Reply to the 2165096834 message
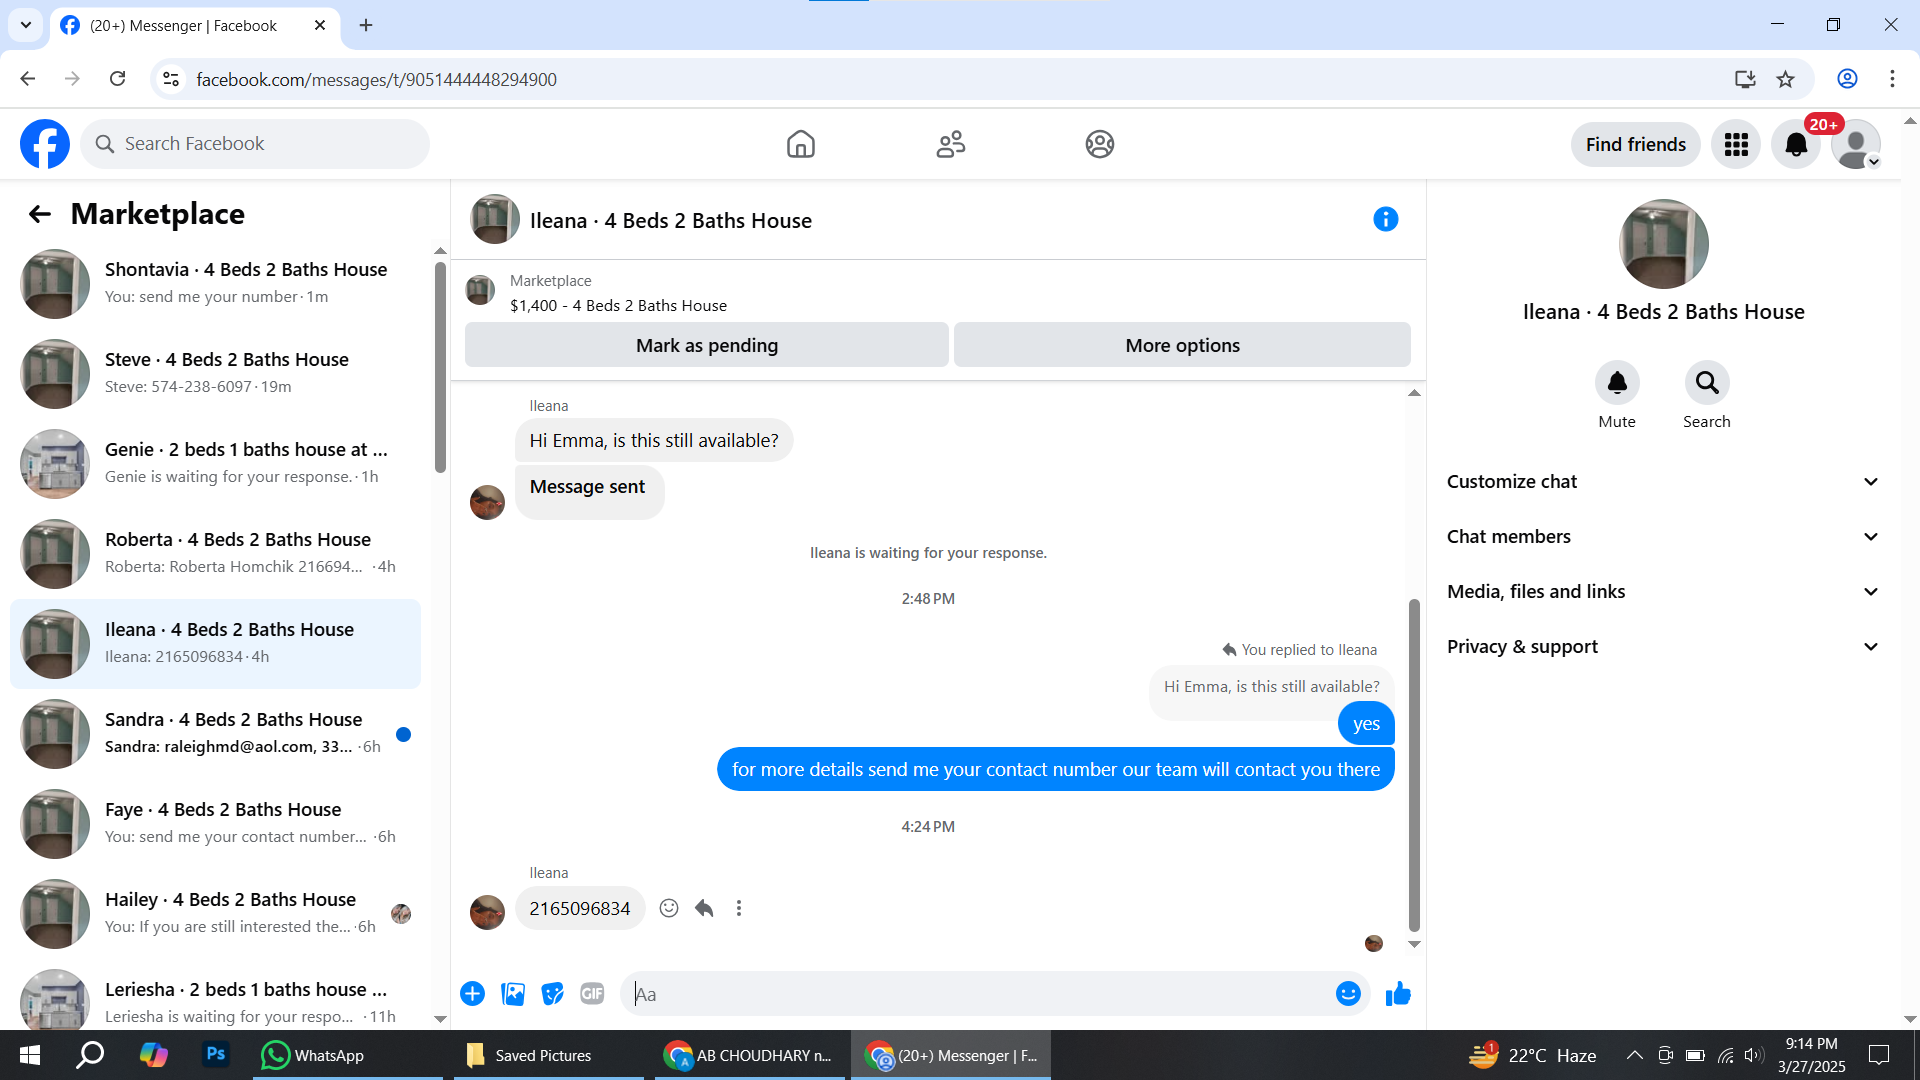1920x1080 pixels. pos(704,908)
